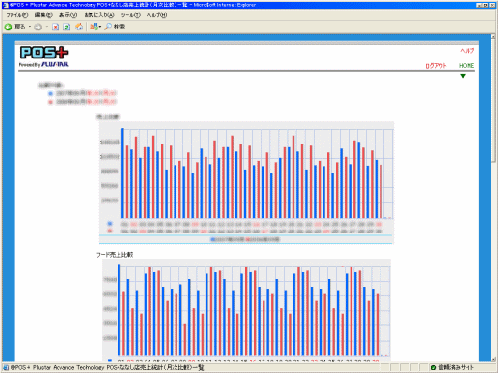
Task: Click the Refresh page icon
Action: coord(67,27)
